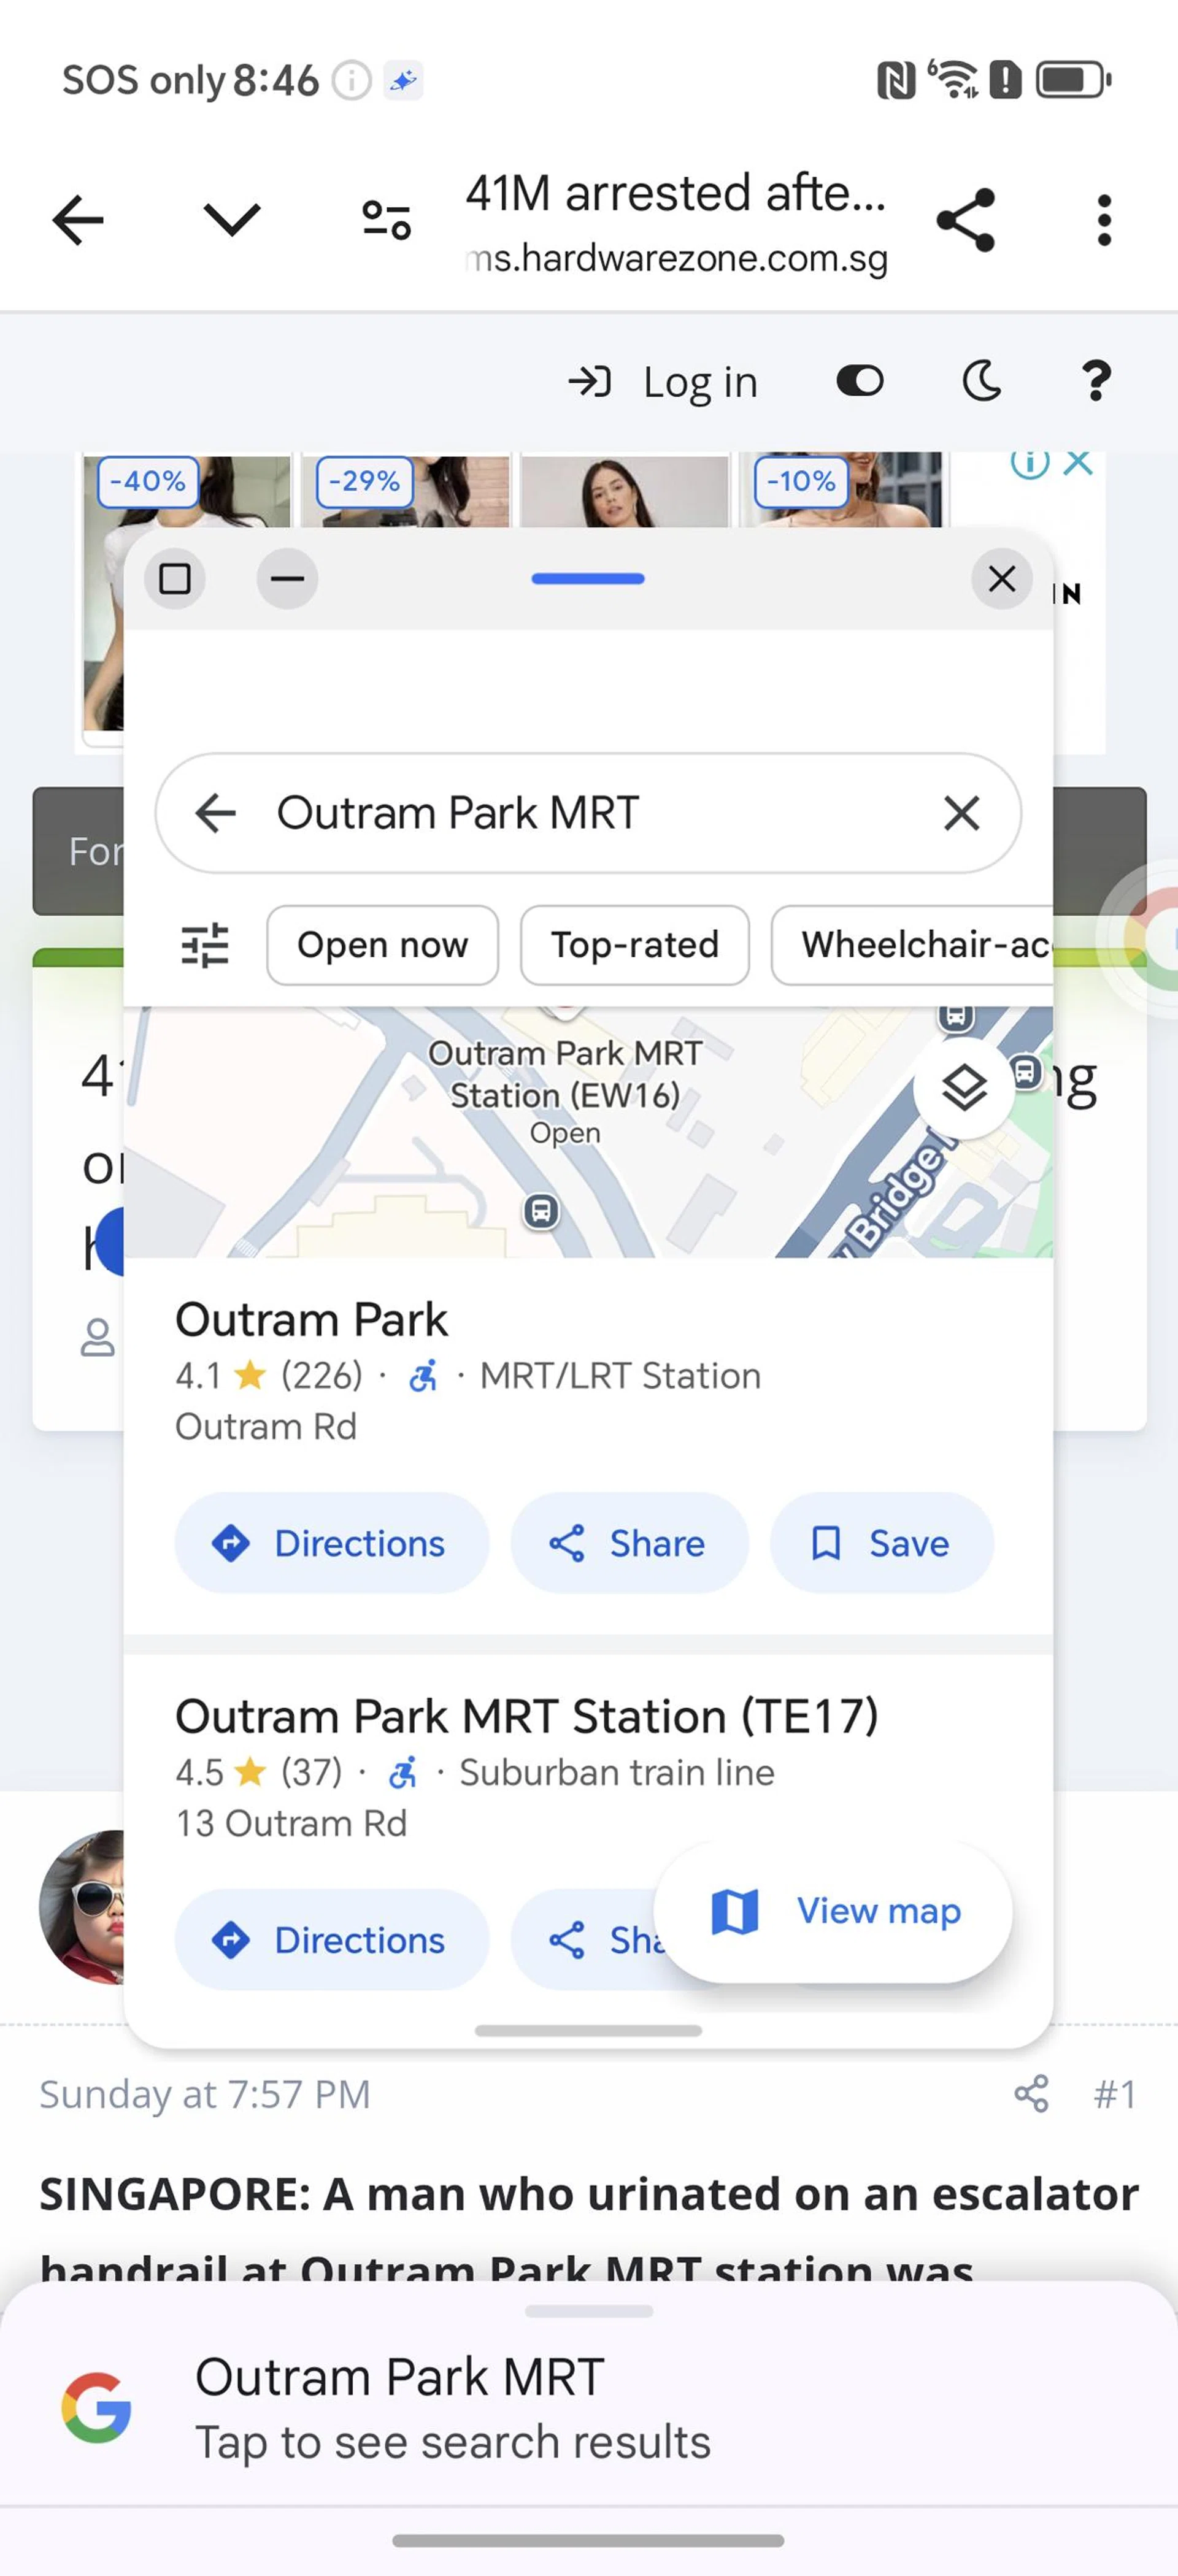Save the Outram Park place
This screenshot has height=2576, width=1178.
point(881,1543)
